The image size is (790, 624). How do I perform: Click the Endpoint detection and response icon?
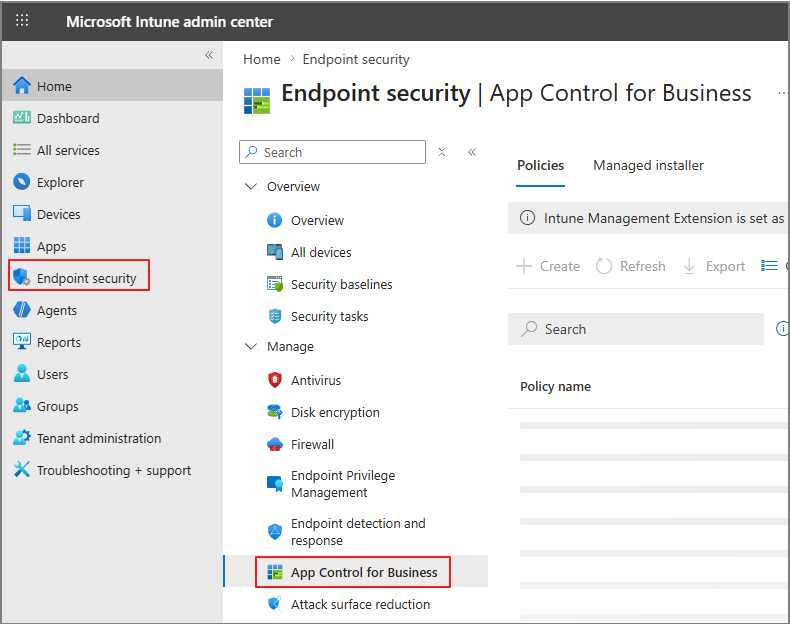coord(275,531)
